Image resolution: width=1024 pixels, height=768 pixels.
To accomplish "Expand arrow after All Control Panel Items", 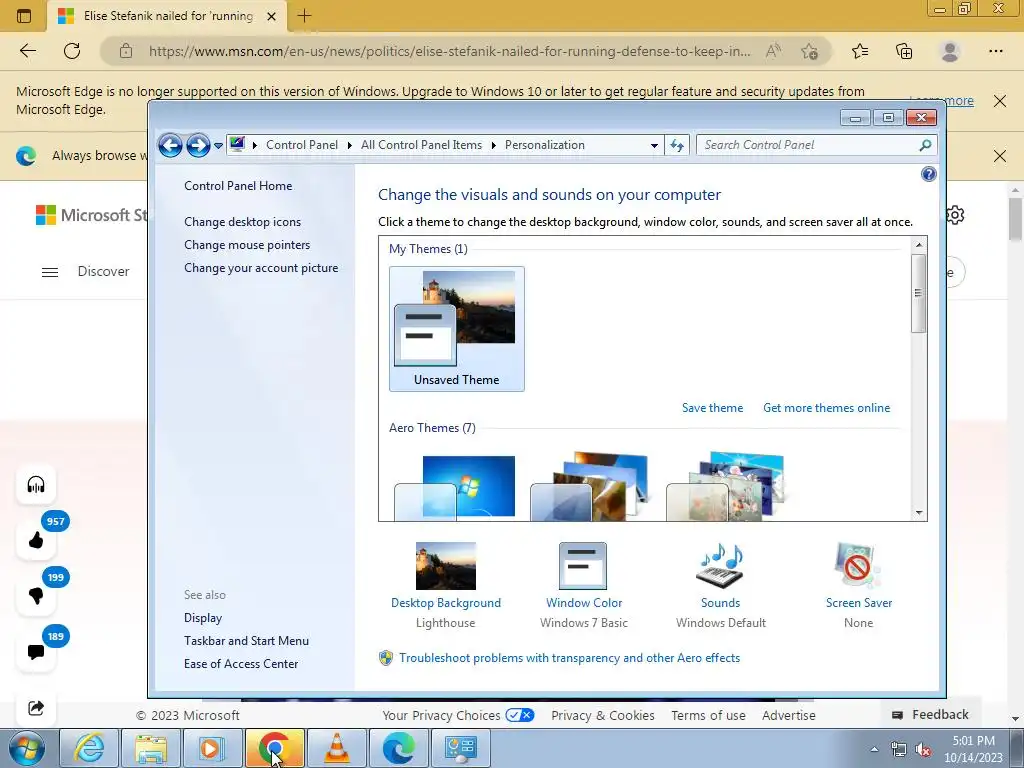I will [494, 145].
